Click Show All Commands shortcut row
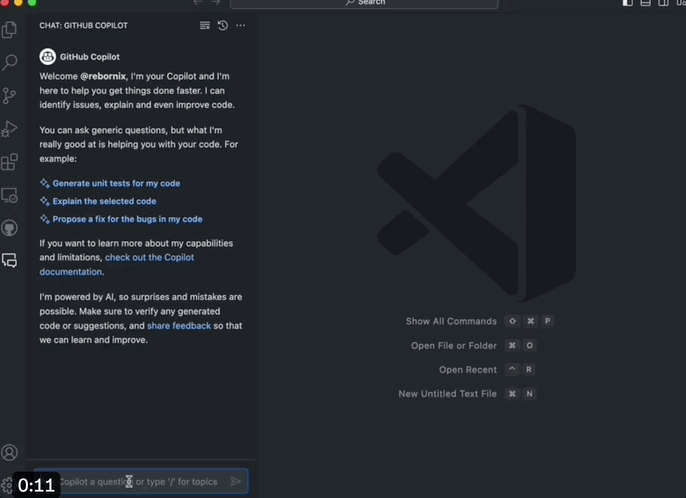The width and height of the screenshot is (686, 498). [480, 321]
